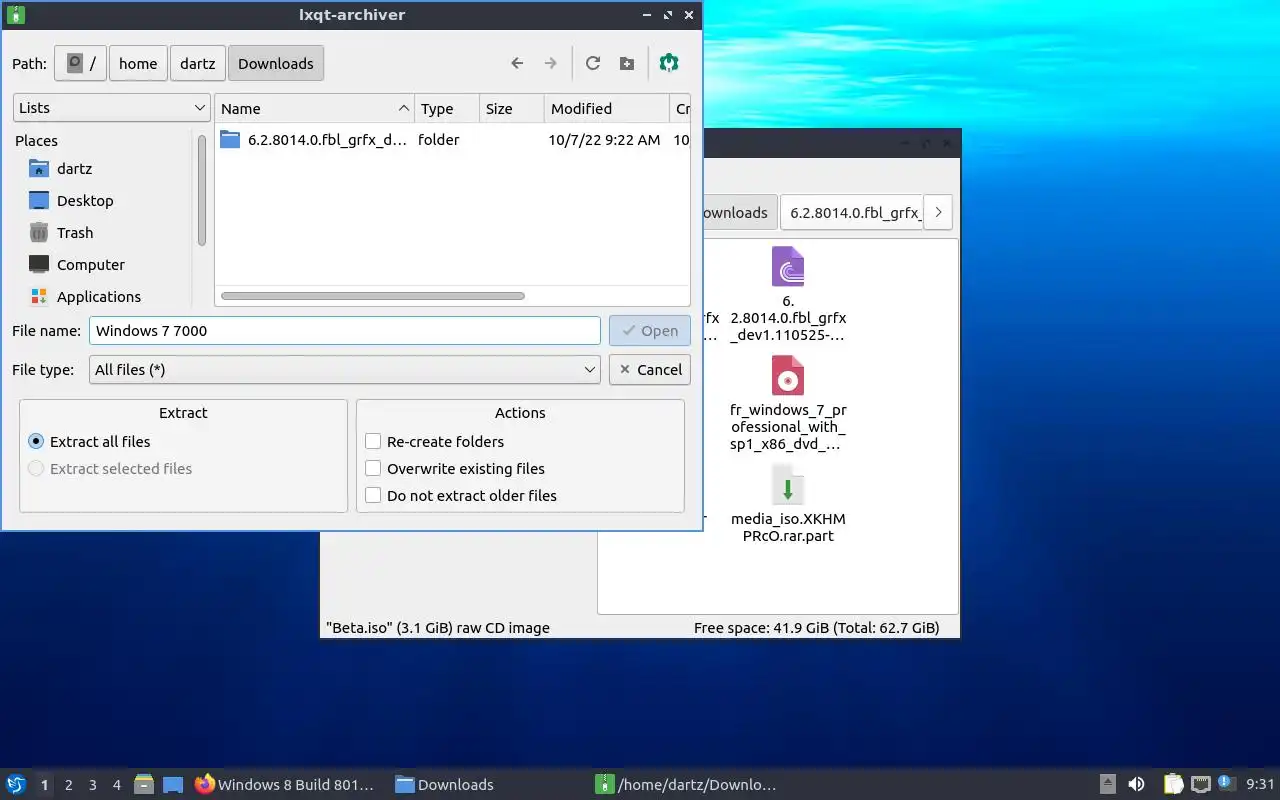Screen dimensions: 1280x800
Task: Sort file list by Size column
Action: pos(511,109)
